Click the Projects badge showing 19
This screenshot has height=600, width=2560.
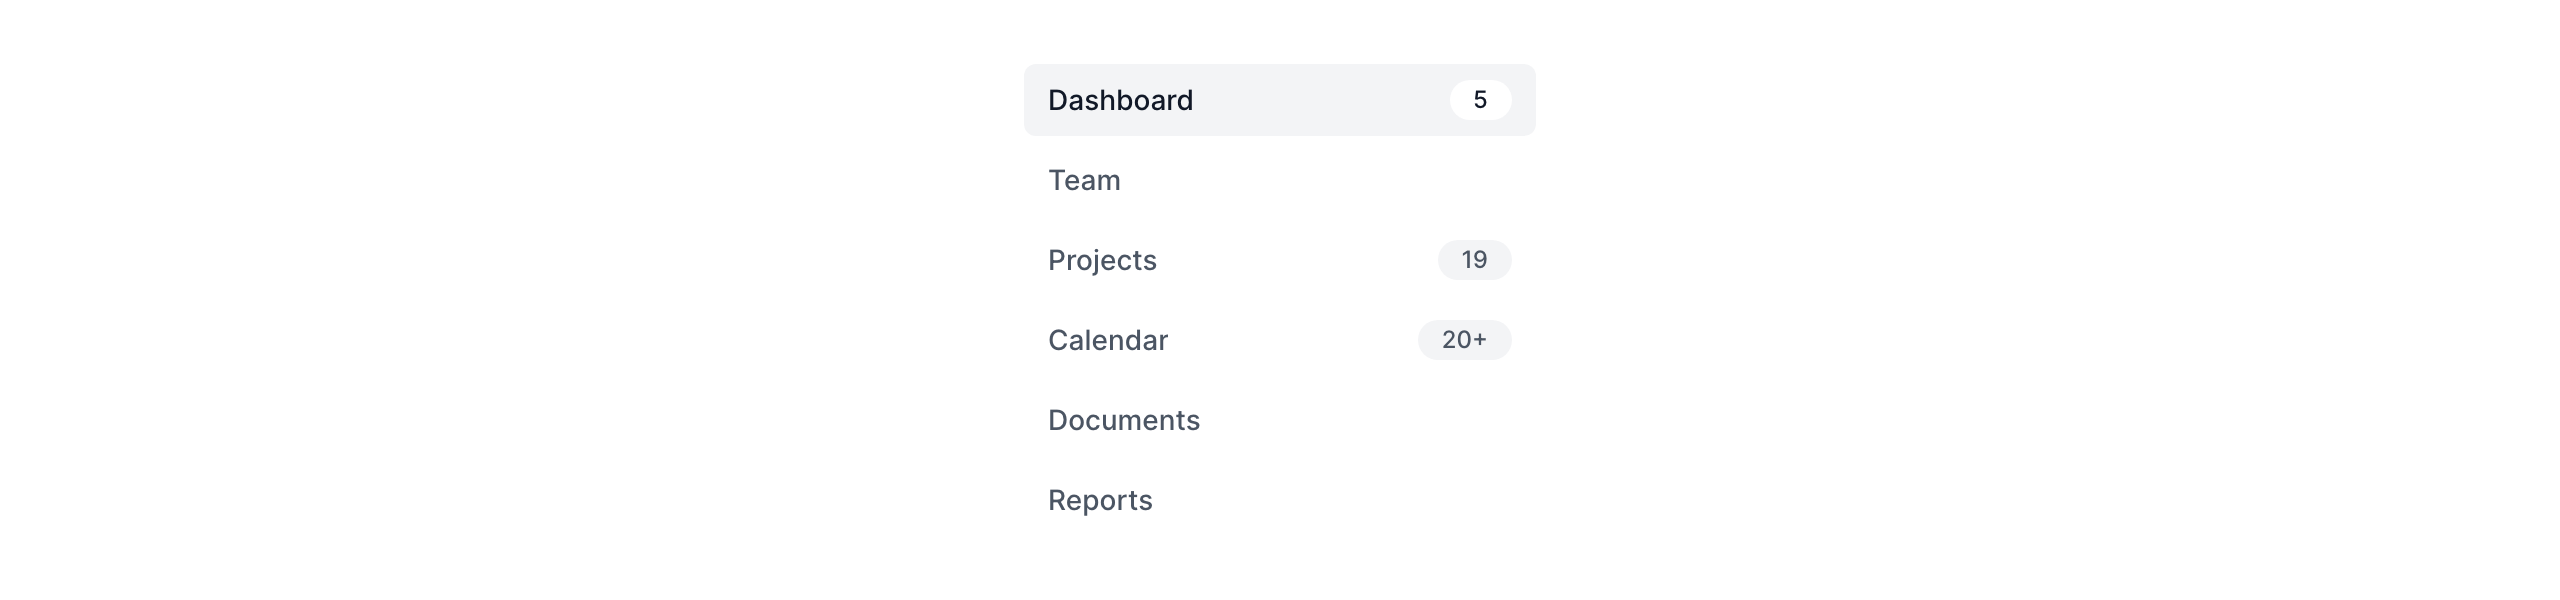[x=1474, y=260]
